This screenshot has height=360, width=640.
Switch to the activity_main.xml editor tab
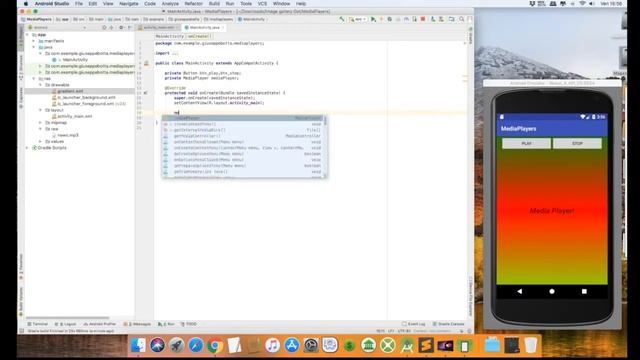coord(158,28)
